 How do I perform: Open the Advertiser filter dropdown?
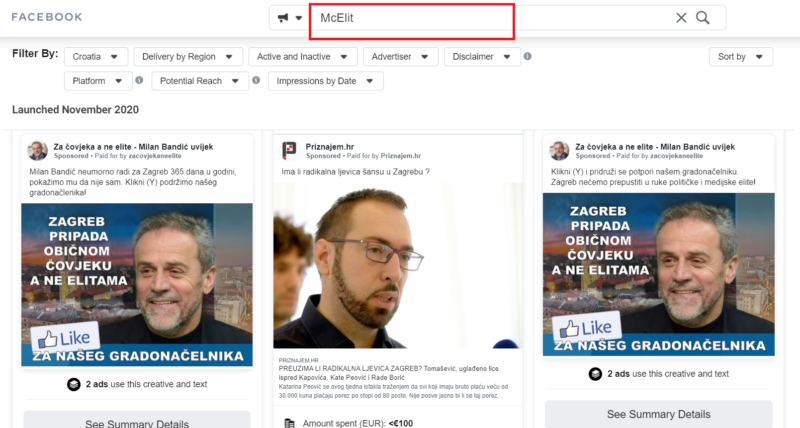[x=401, y=57]
